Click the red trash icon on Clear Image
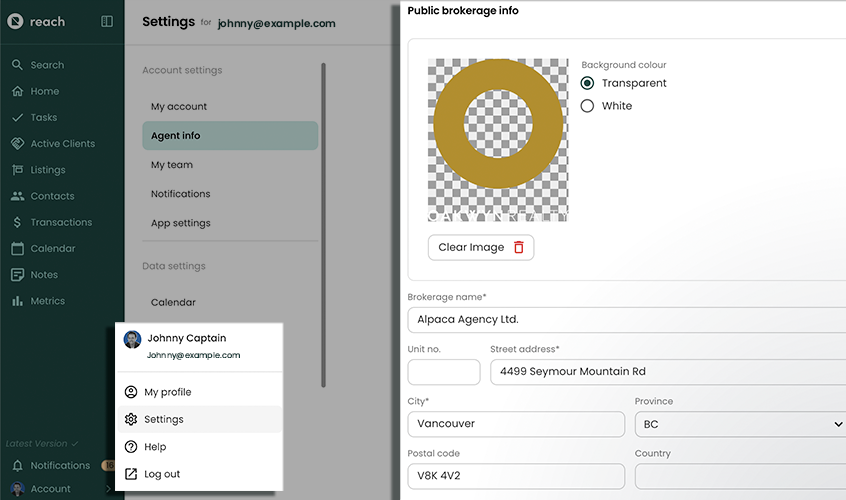Image resolution: width=846 pixels, height=500 pixels. (x=518, y=247)
